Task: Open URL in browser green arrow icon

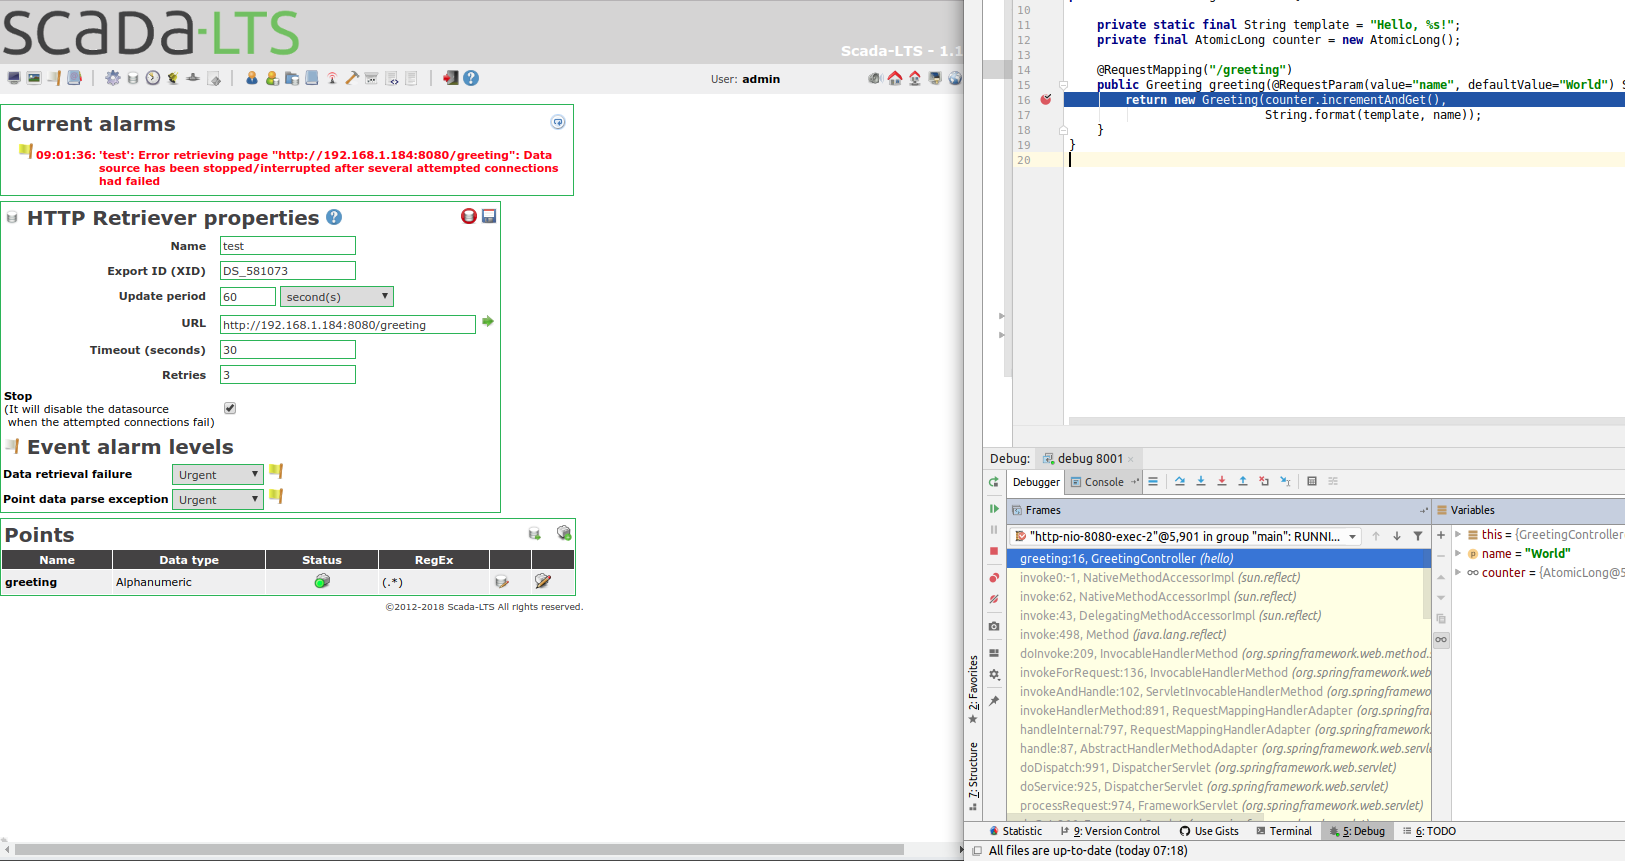Action: pos(488,321)
